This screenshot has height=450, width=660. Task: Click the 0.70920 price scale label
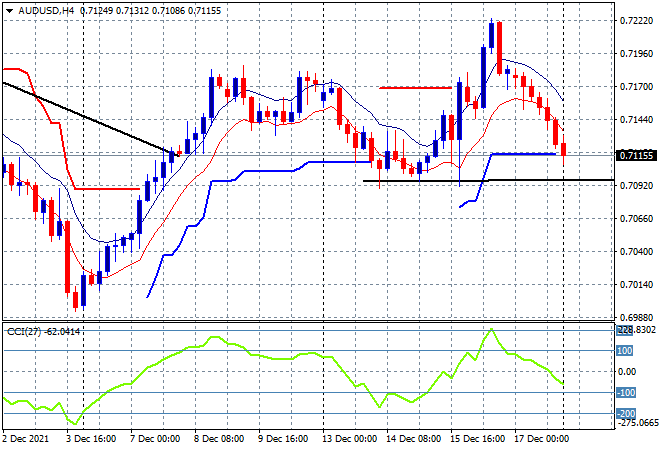(x=636, y=186)
